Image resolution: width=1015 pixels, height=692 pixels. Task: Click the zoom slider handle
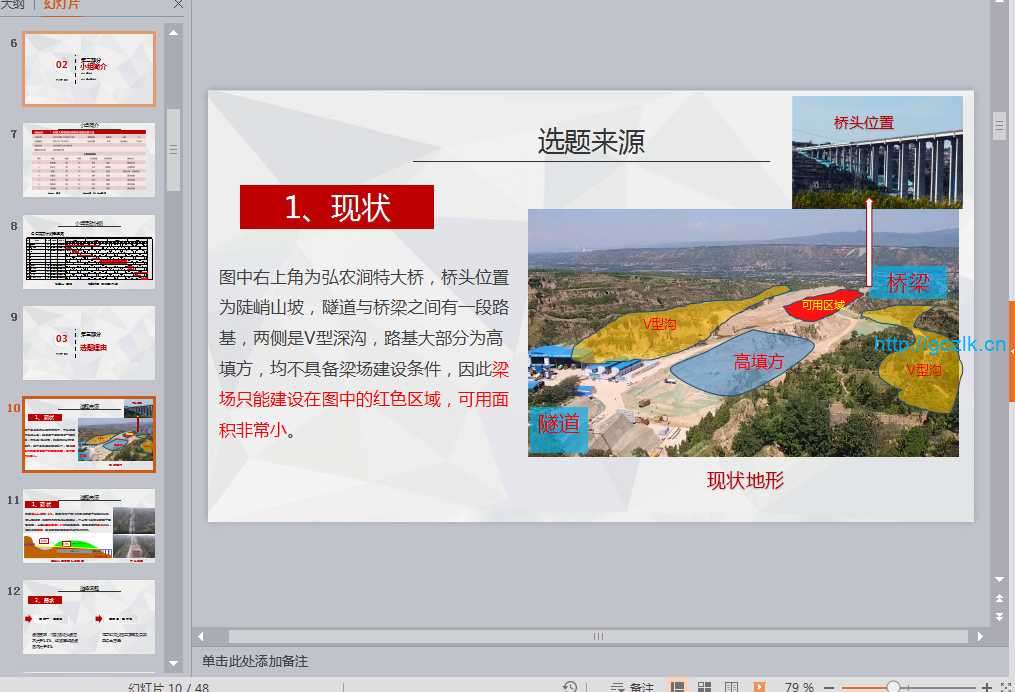893,687
